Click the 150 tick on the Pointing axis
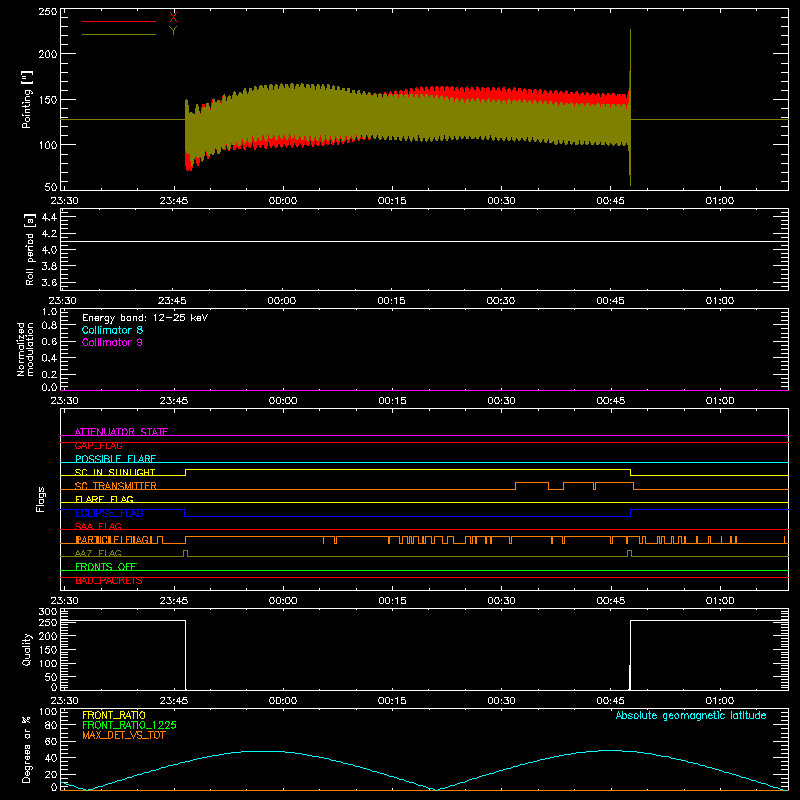 click(x=48, y=99)
